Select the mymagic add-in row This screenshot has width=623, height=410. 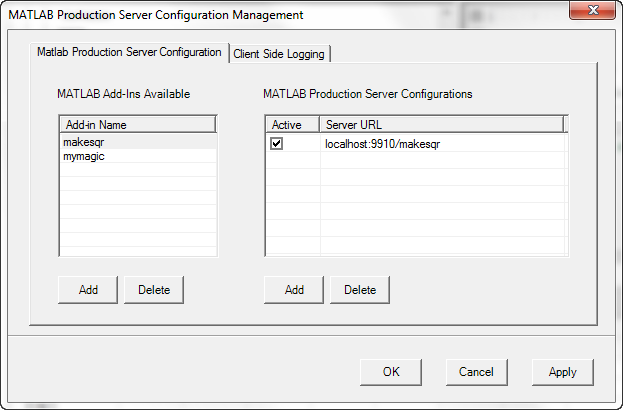point(138,156)
